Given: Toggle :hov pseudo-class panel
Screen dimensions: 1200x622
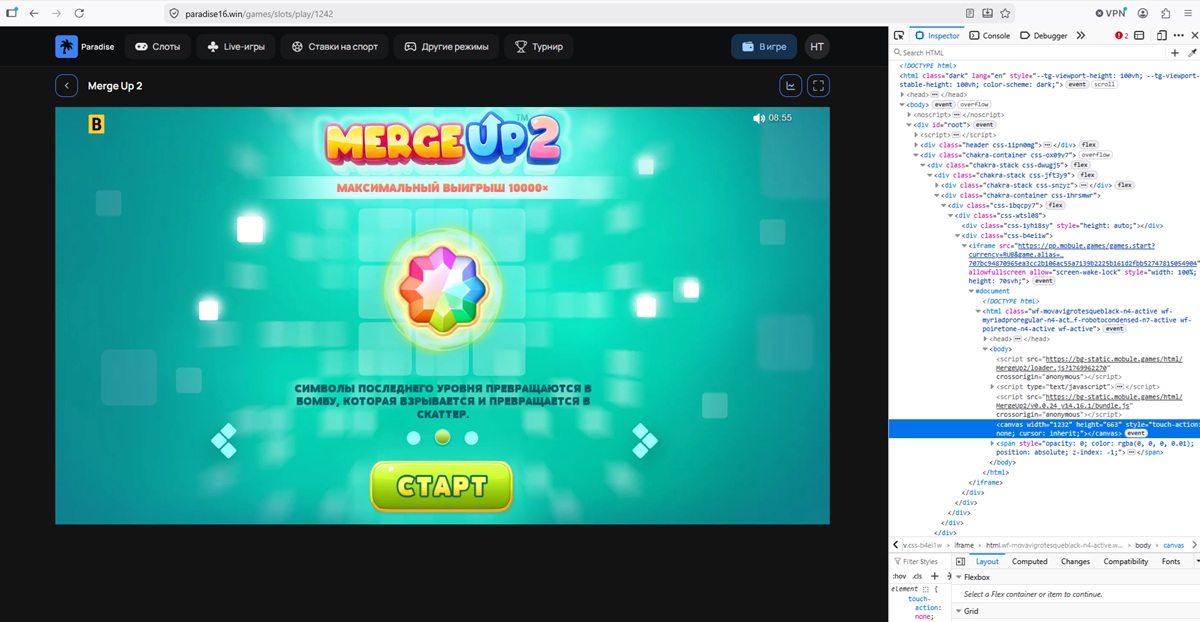Looking at the screenshot, I should [x=898, y=576].
